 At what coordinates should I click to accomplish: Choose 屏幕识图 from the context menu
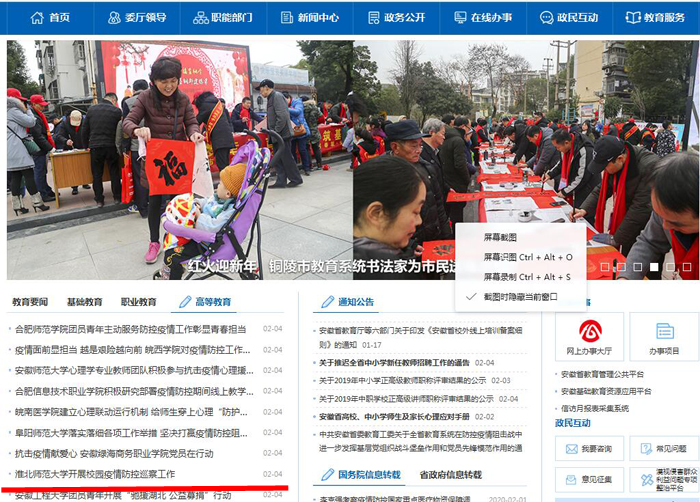[x=527, y=257]
